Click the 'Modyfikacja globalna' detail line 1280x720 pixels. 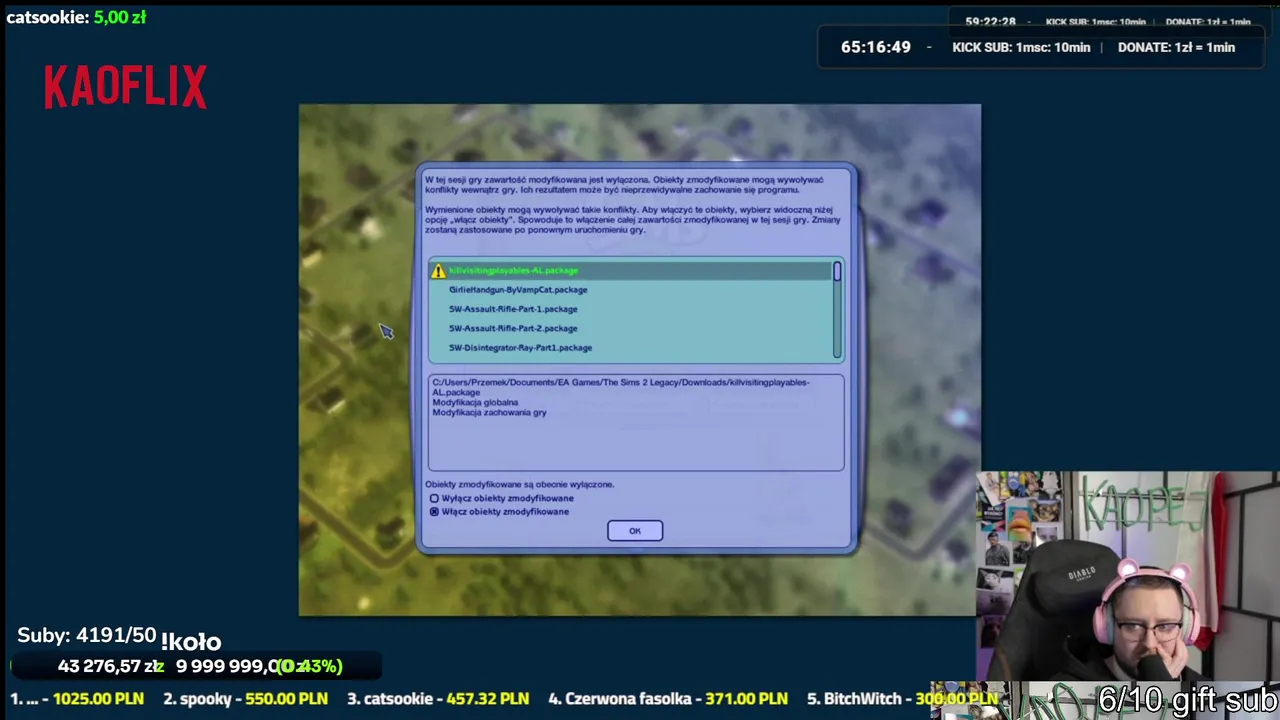pos(475,402)
